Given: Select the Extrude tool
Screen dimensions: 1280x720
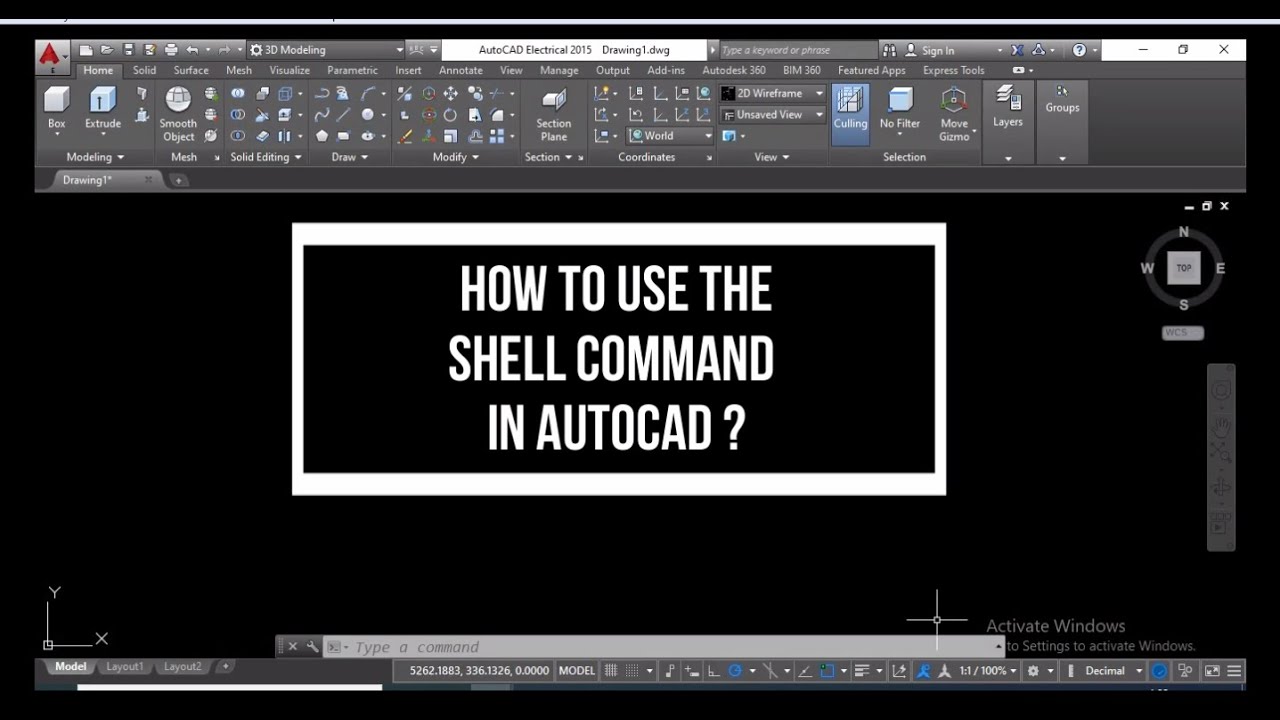Looking at the screenshot, I should [x=102, y=108].
